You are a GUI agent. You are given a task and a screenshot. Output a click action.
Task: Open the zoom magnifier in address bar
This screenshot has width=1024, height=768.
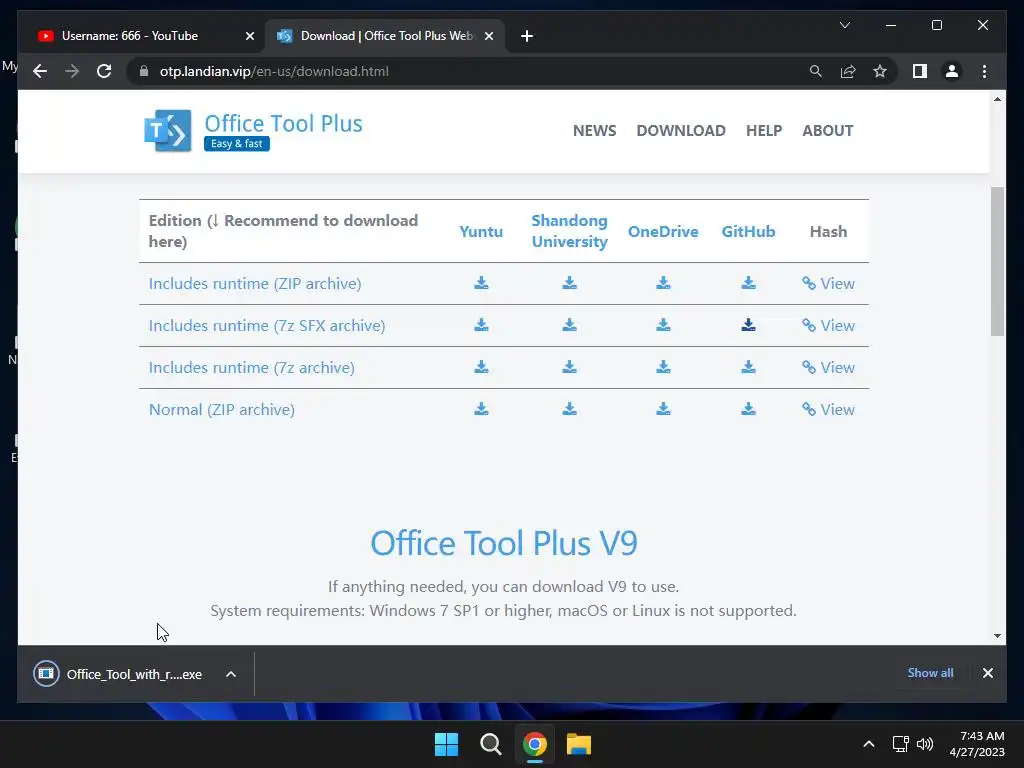point(816,71)
